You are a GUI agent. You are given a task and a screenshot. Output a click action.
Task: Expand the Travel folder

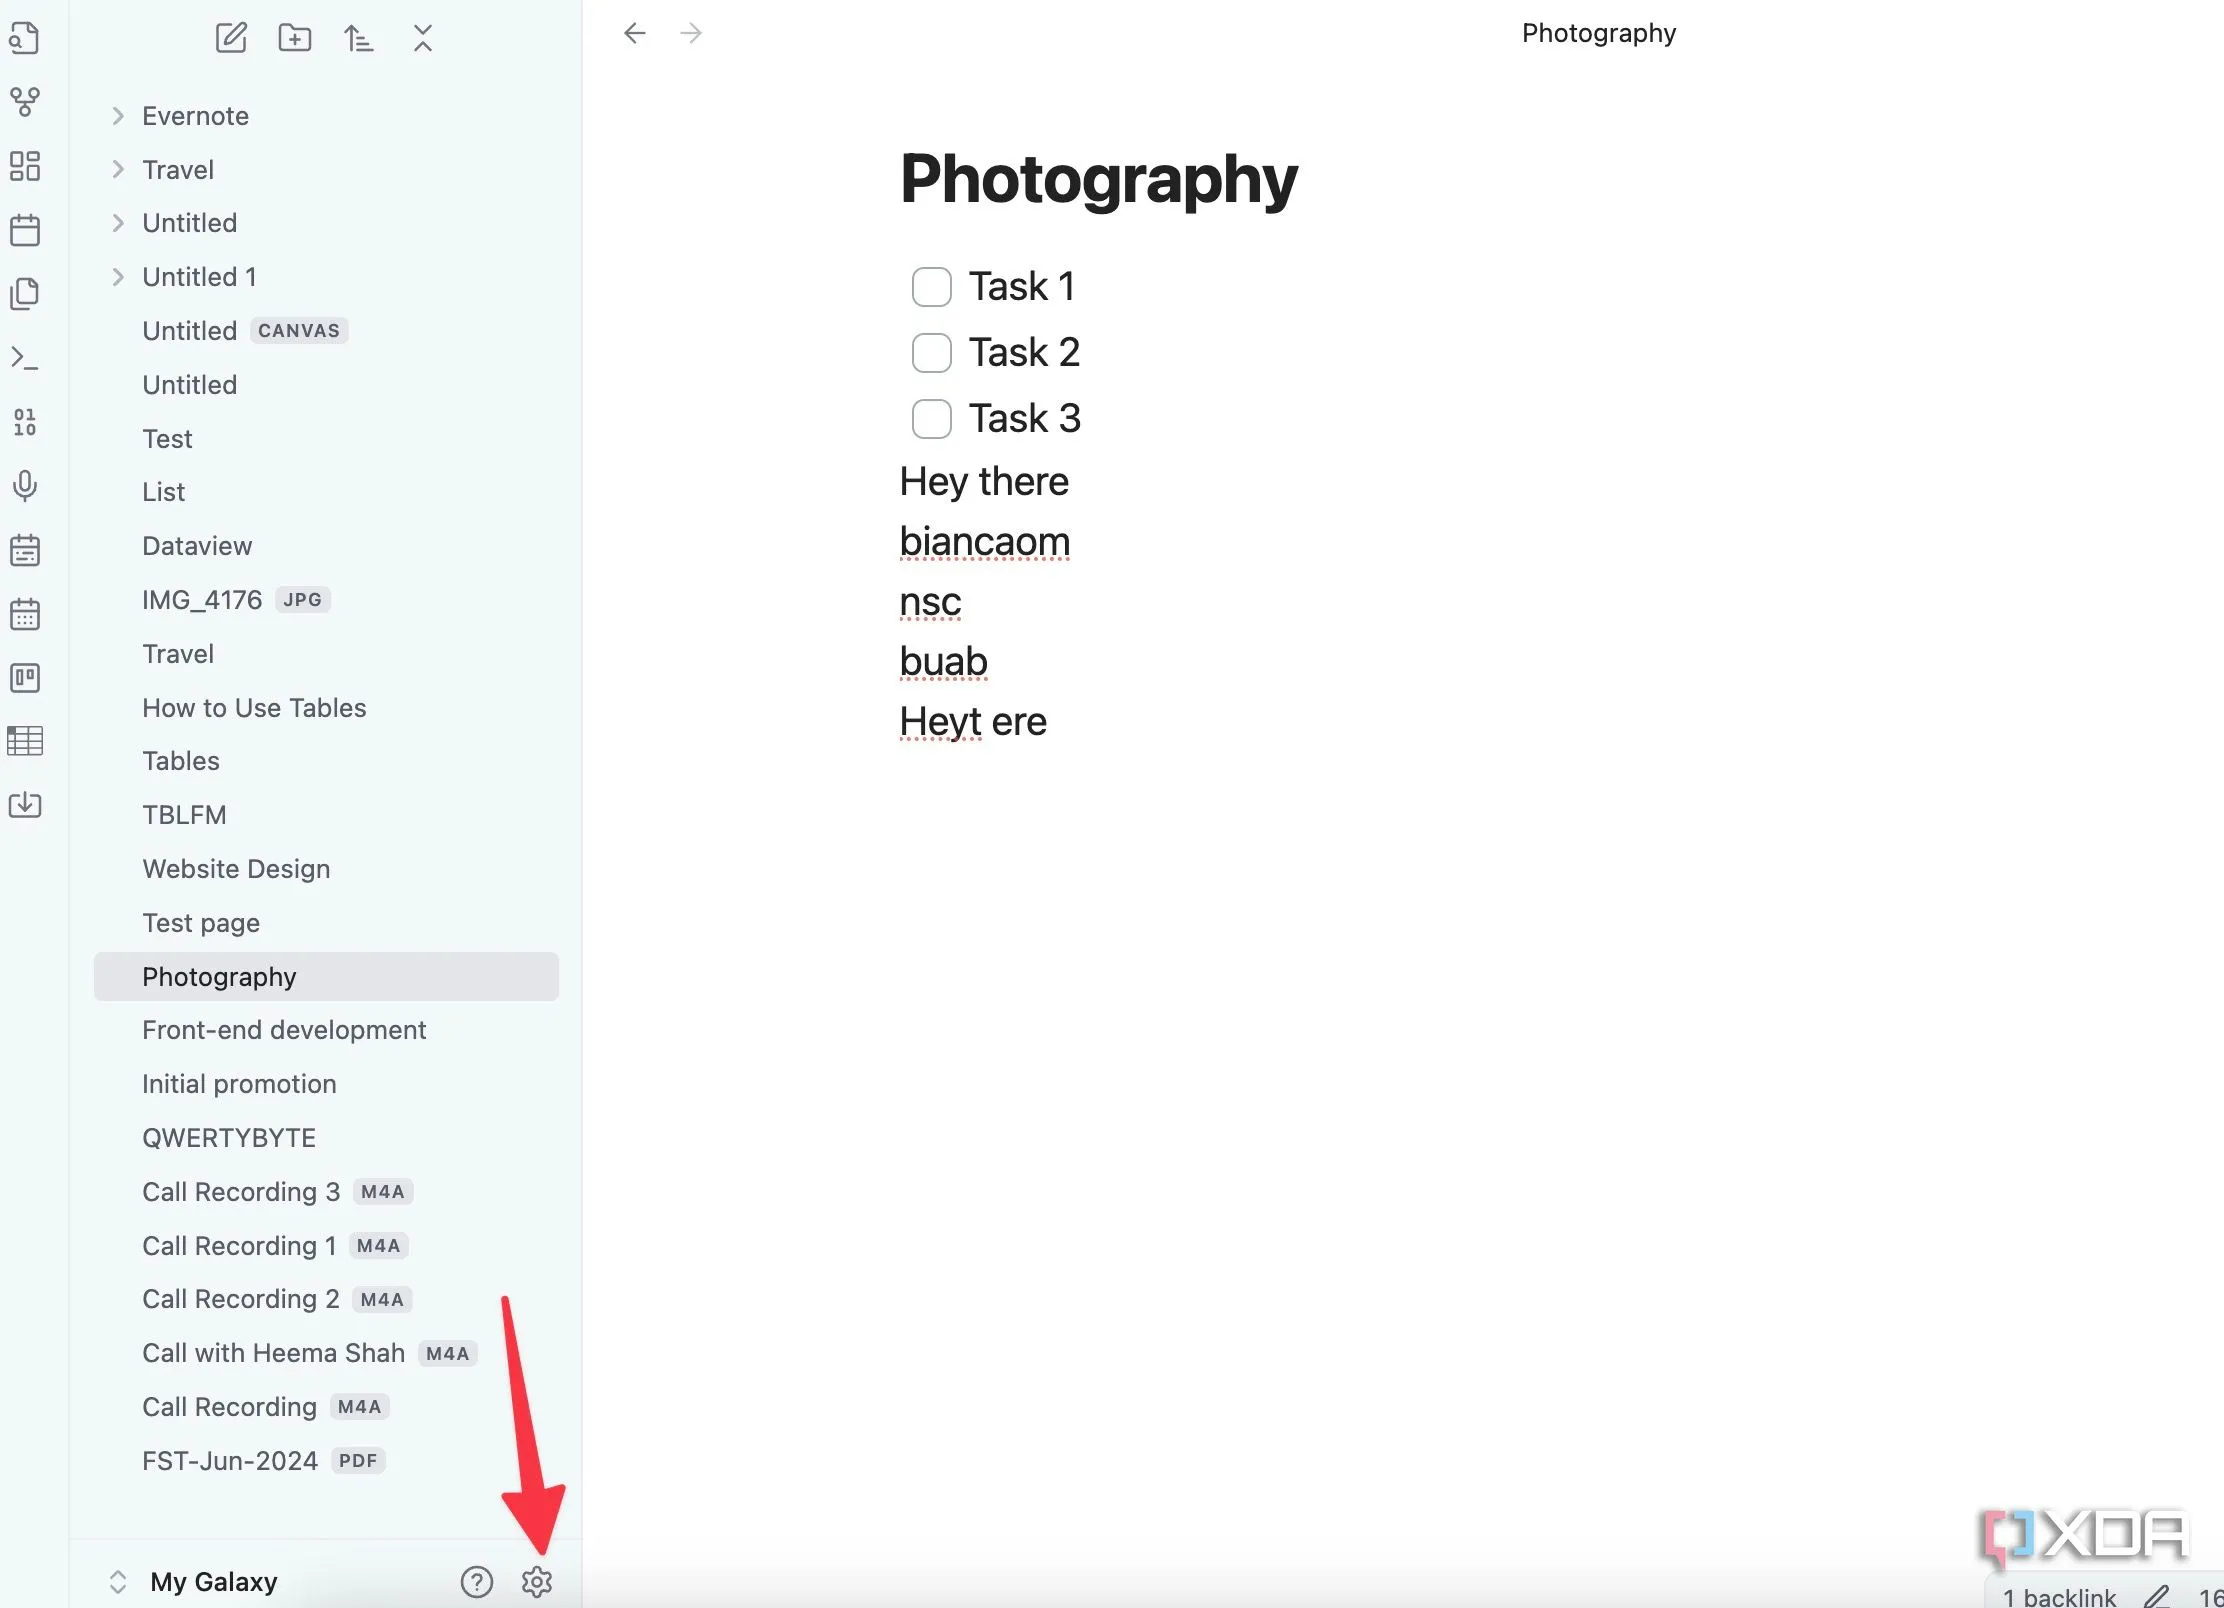click(x=118, y=170)
